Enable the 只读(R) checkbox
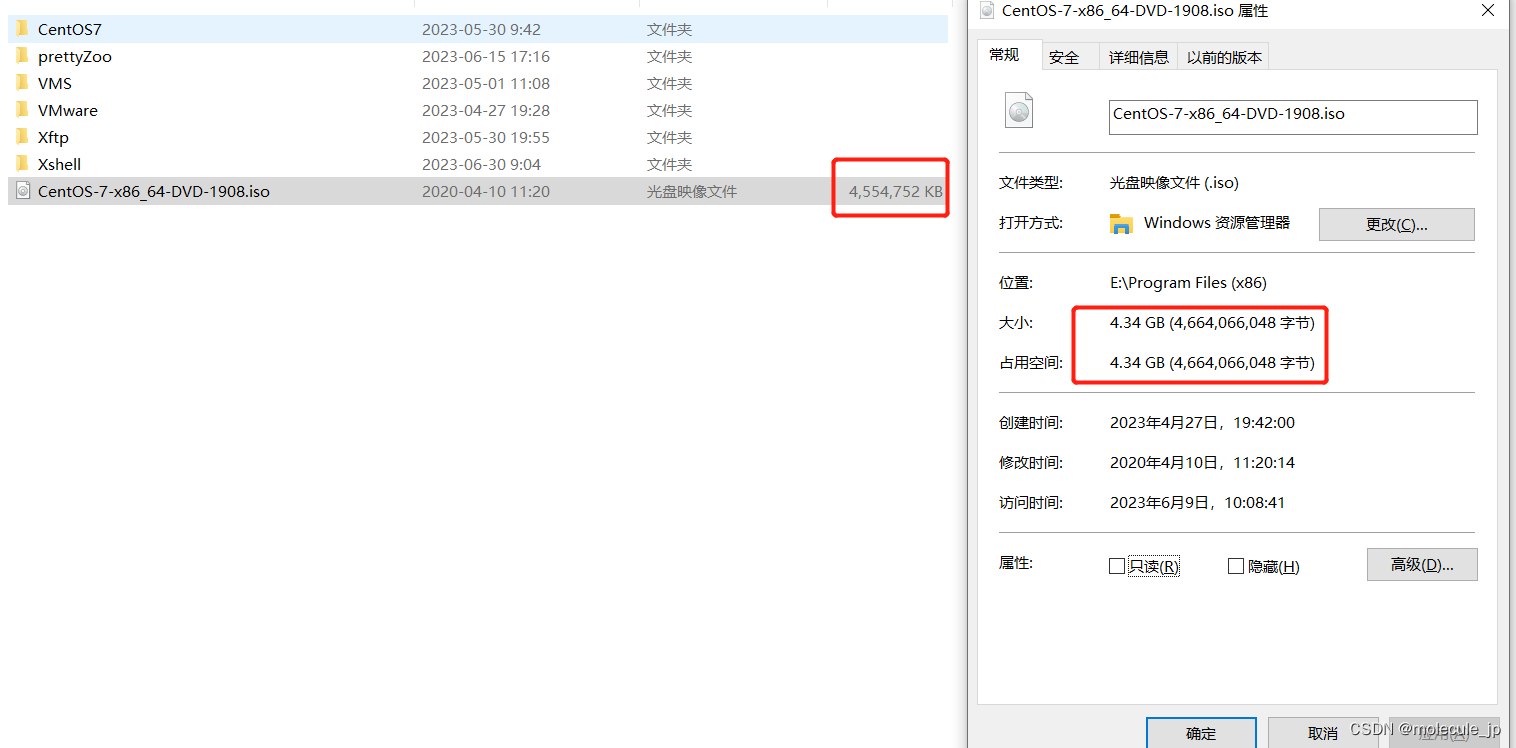Image resolution: width=1516 pixels, height=748 pixels. 1117,566
